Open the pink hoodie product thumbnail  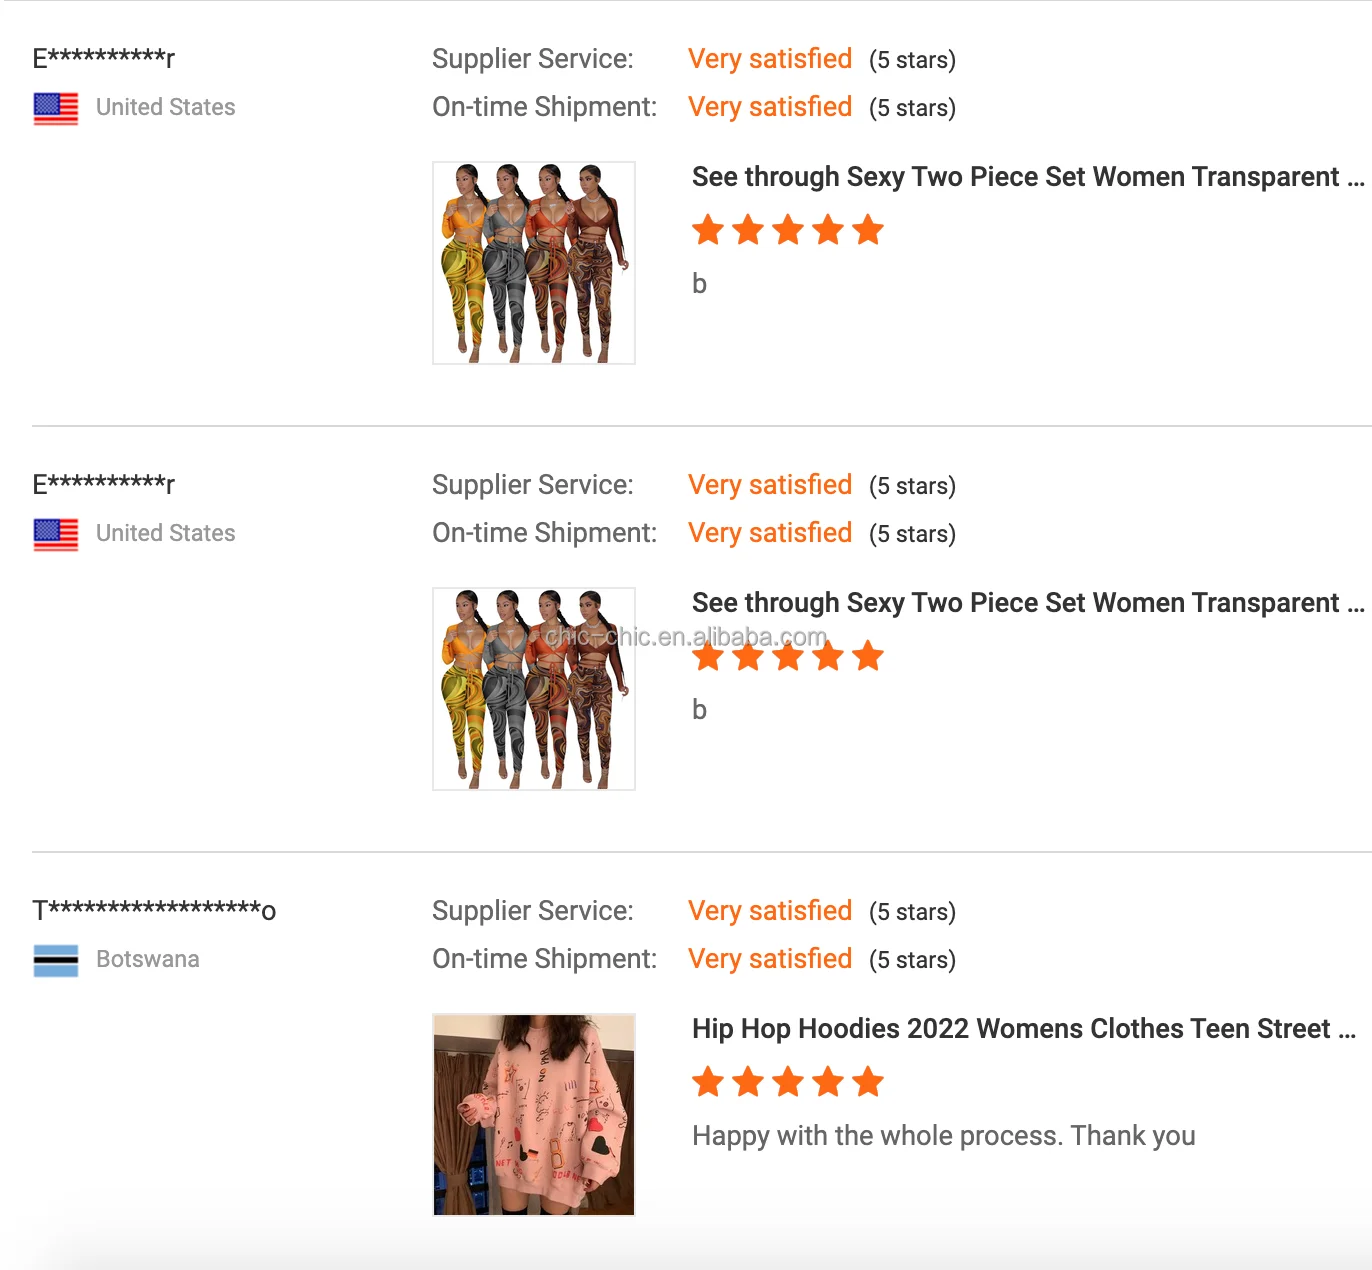tap(534, 1115)
